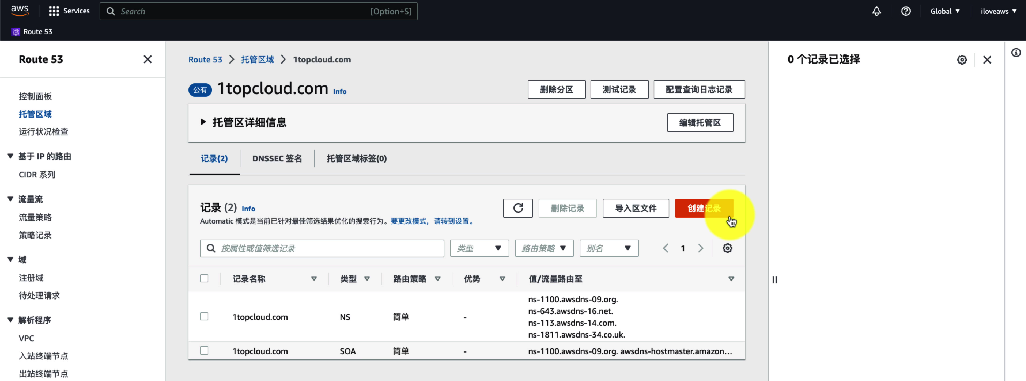Open 控制面板 in the sidebar
This screenshot has width=1026, height=381.
pos(35,96)
